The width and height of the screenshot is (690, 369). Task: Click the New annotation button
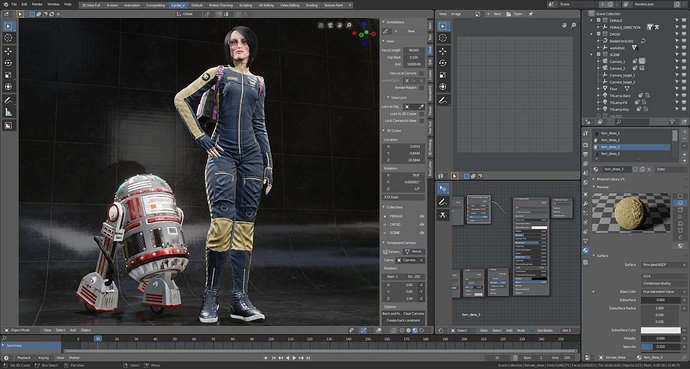pyautogui.click(x=411, y=31)
